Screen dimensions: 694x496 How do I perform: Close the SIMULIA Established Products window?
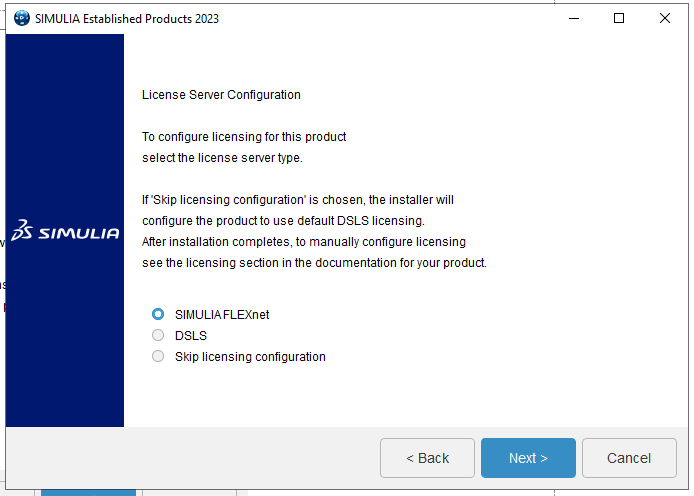665,18
